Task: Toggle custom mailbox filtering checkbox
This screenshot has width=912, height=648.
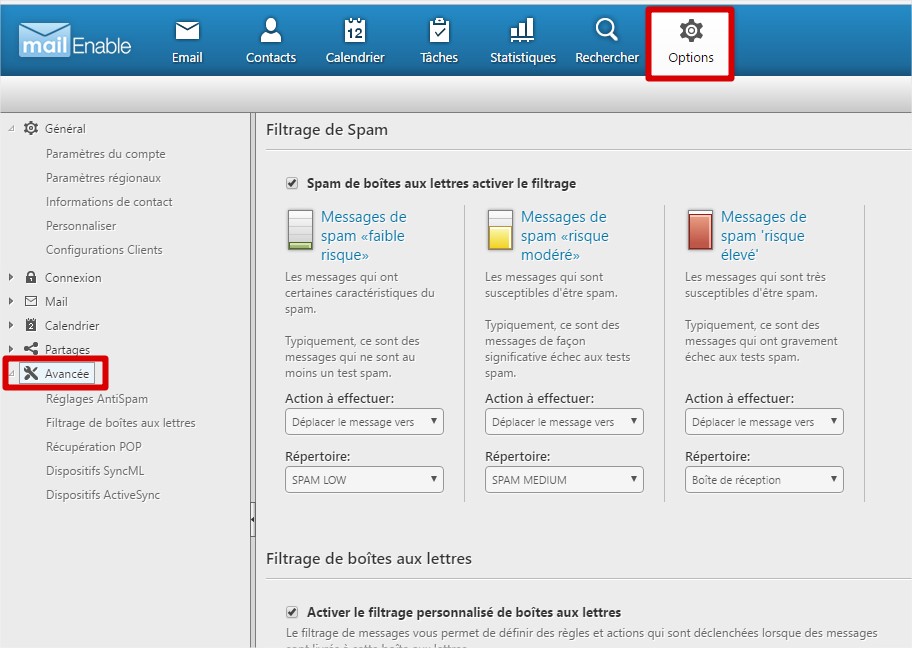Action: click(x=292, y=612)
